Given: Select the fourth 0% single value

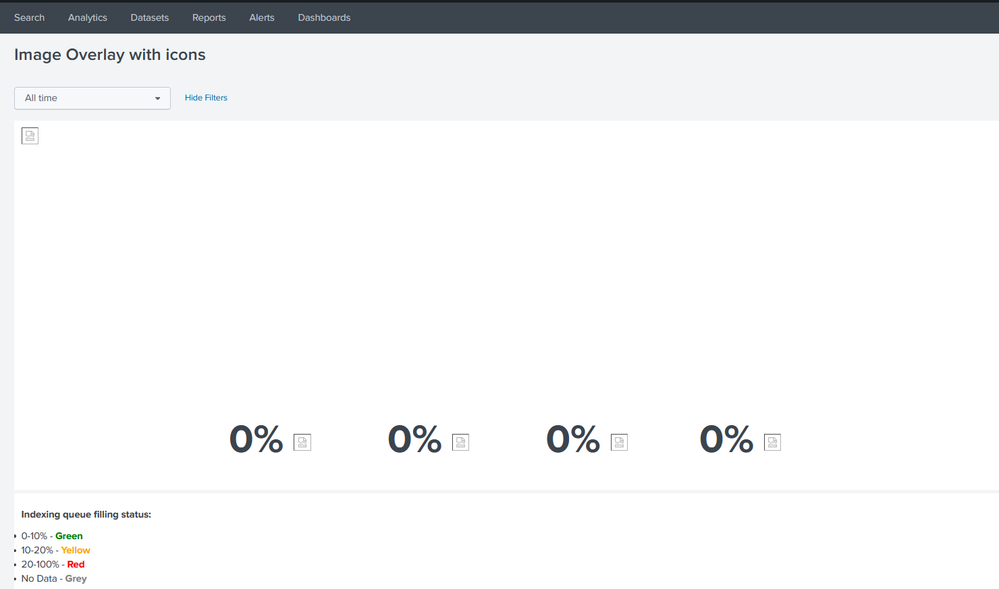Looking at the screenshot, I should tap(726, 440).
